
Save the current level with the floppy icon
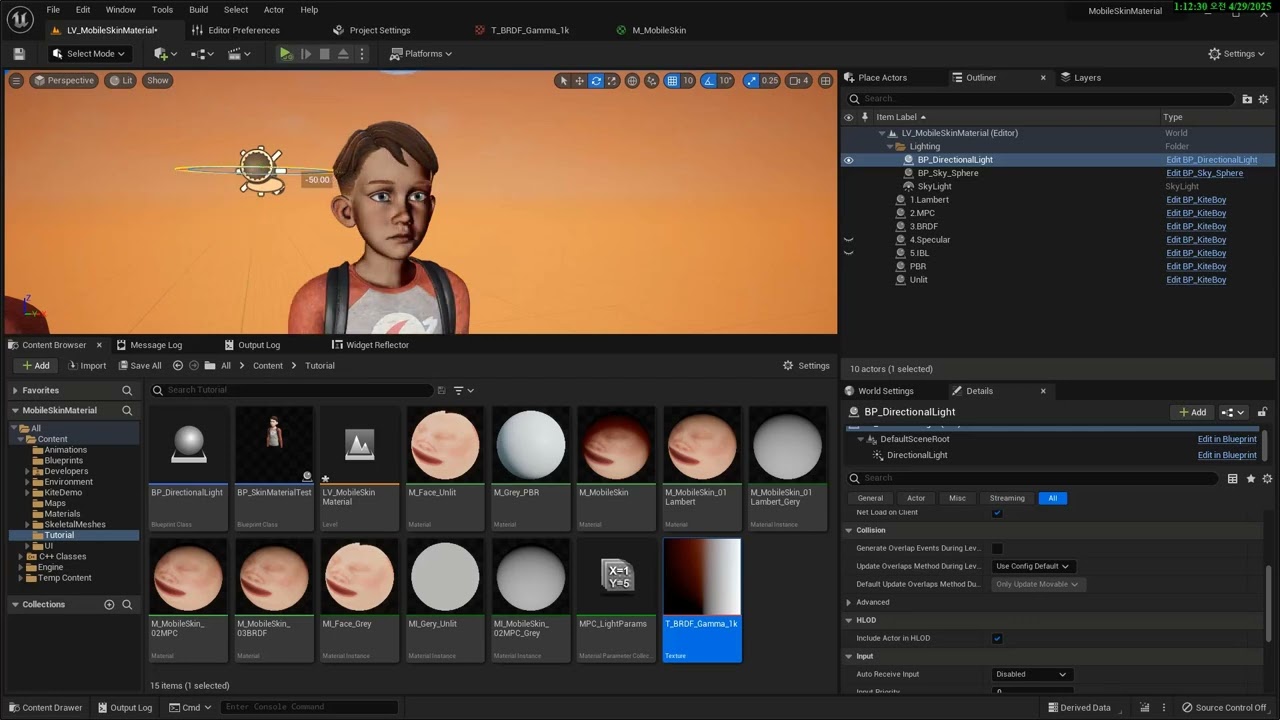19,54
